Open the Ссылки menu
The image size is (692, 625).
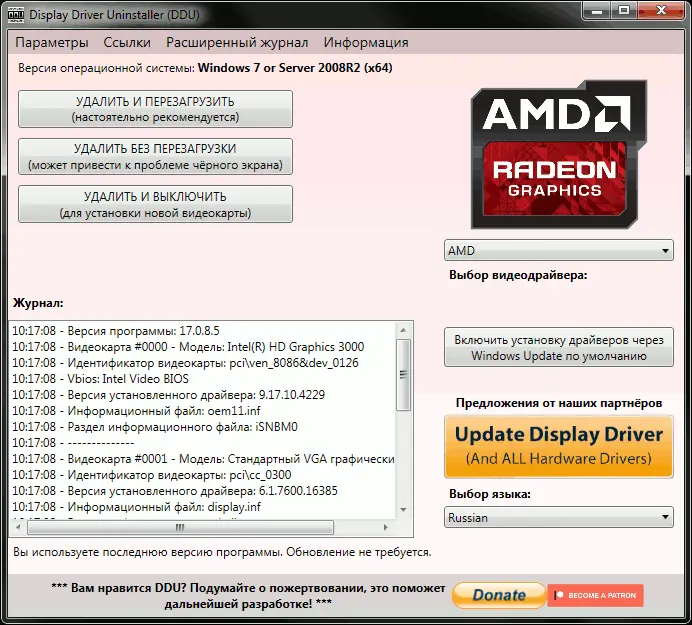(x=127, y=43)
